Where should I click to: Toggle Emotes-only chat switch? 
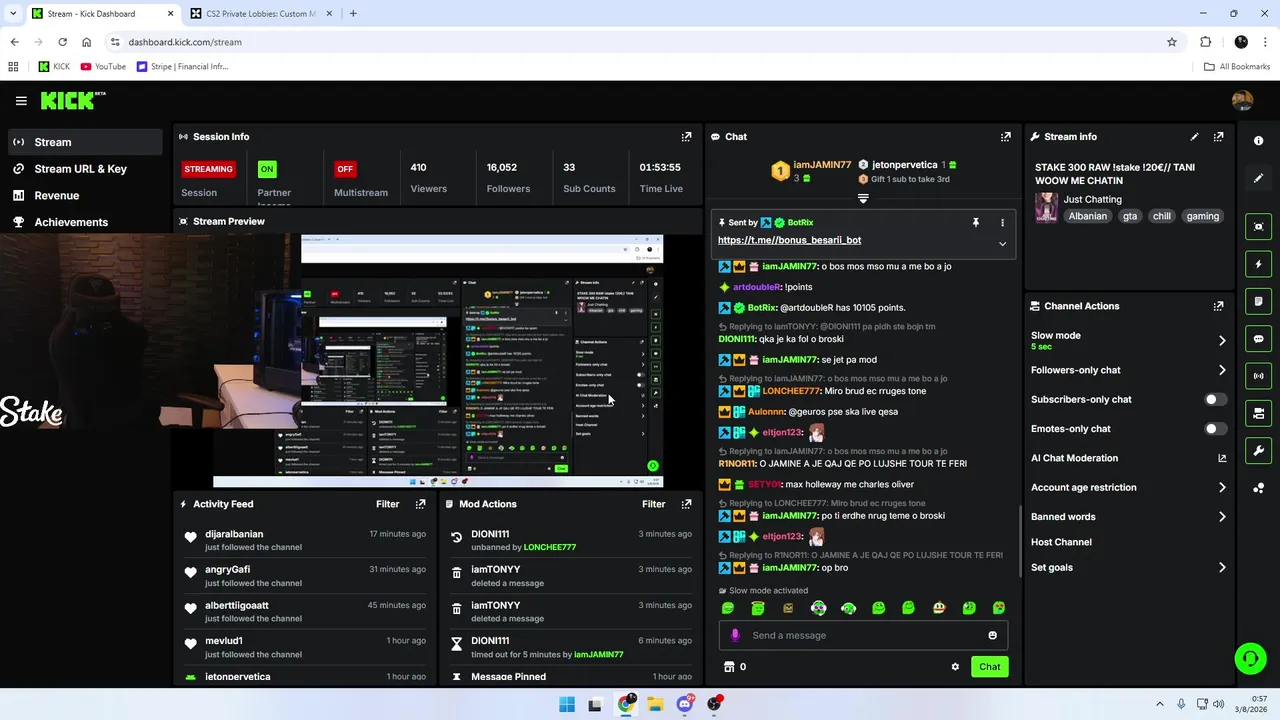pos(1214,429)
